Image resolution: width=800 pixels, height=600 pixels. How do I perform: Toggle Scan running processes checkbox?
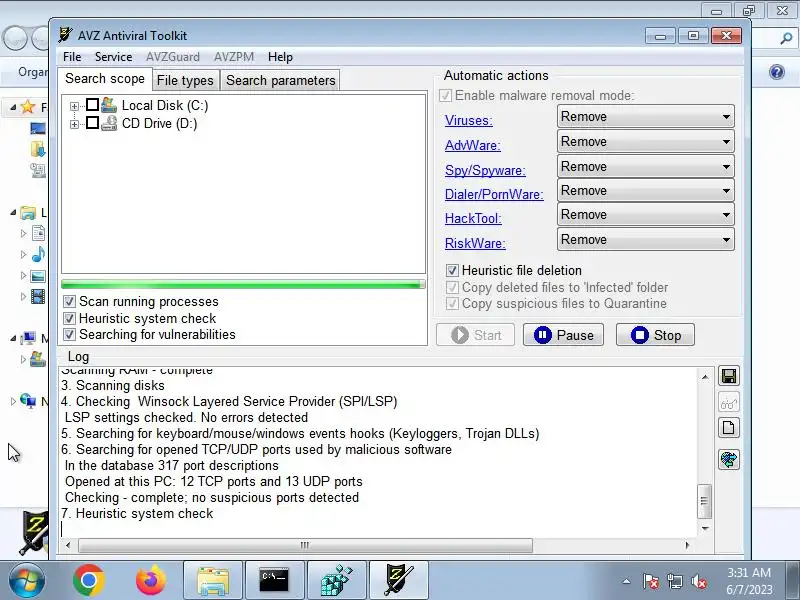coord(69,302)
